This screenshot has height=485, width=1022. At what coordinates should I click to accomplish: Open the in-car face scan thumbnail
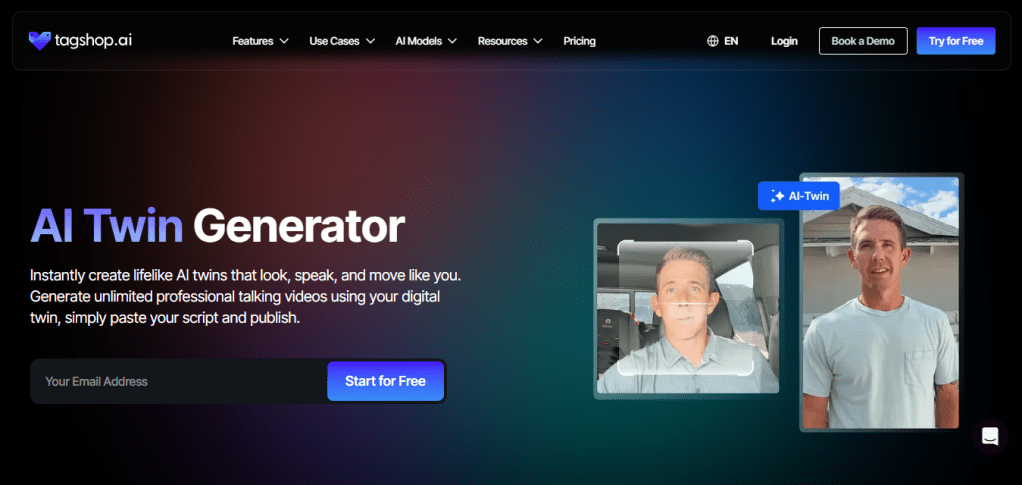tap(688, 308)
